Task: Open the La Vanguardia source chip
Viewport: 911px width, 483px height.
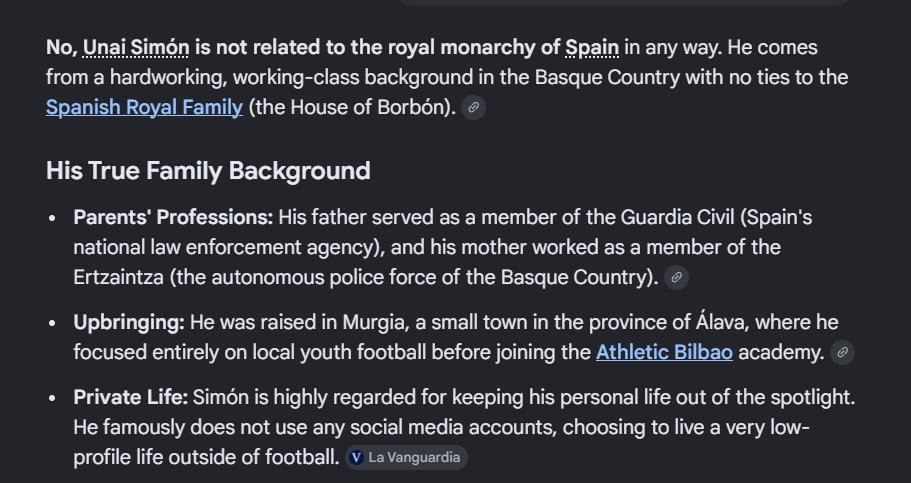Action: click(406, 457)
